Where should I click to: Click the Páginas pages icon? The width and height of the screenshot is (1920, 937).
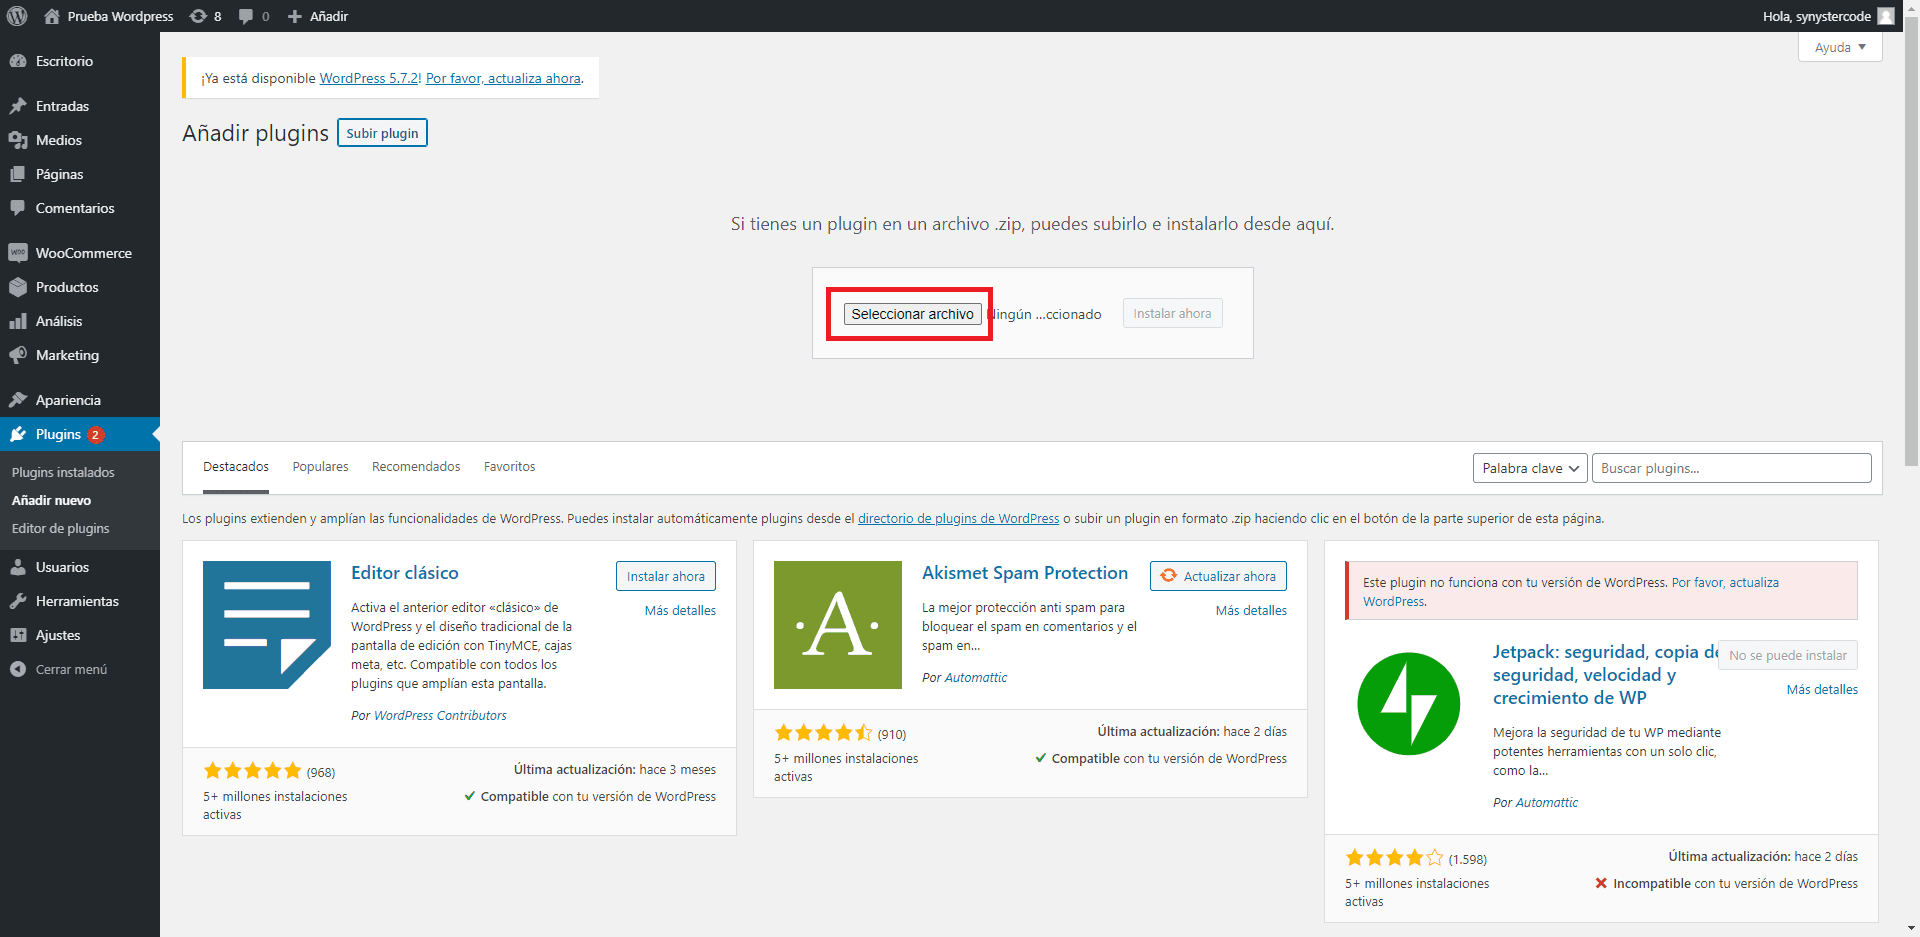18,174
